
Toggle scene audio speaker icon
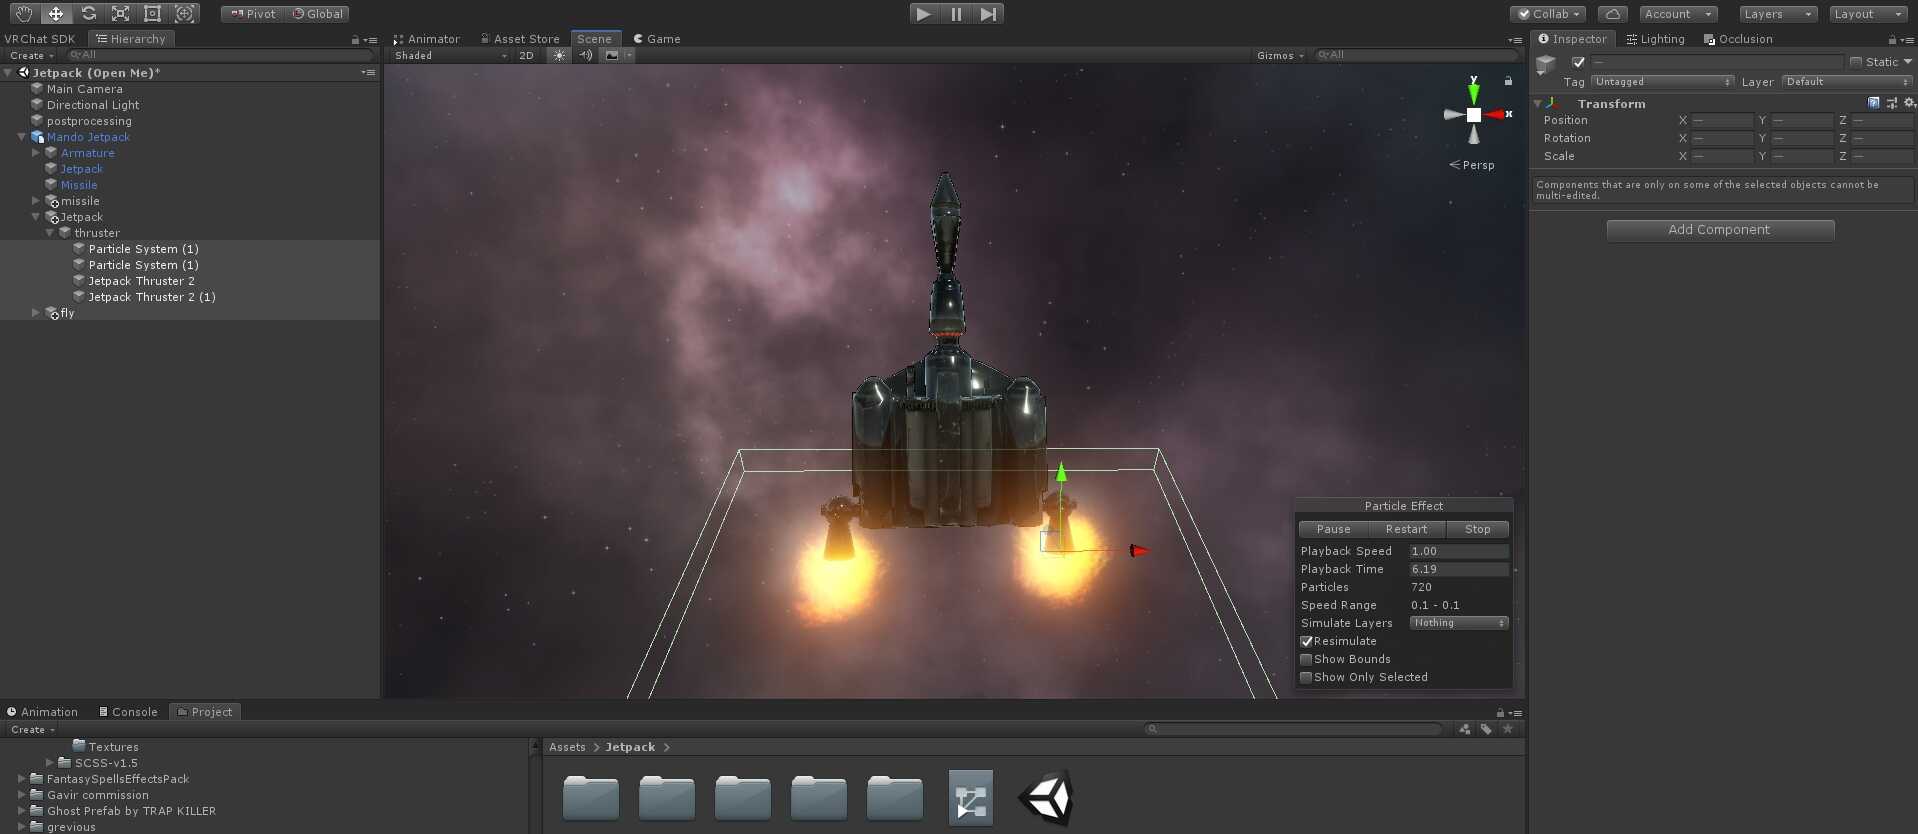click(x=586, y=56)
